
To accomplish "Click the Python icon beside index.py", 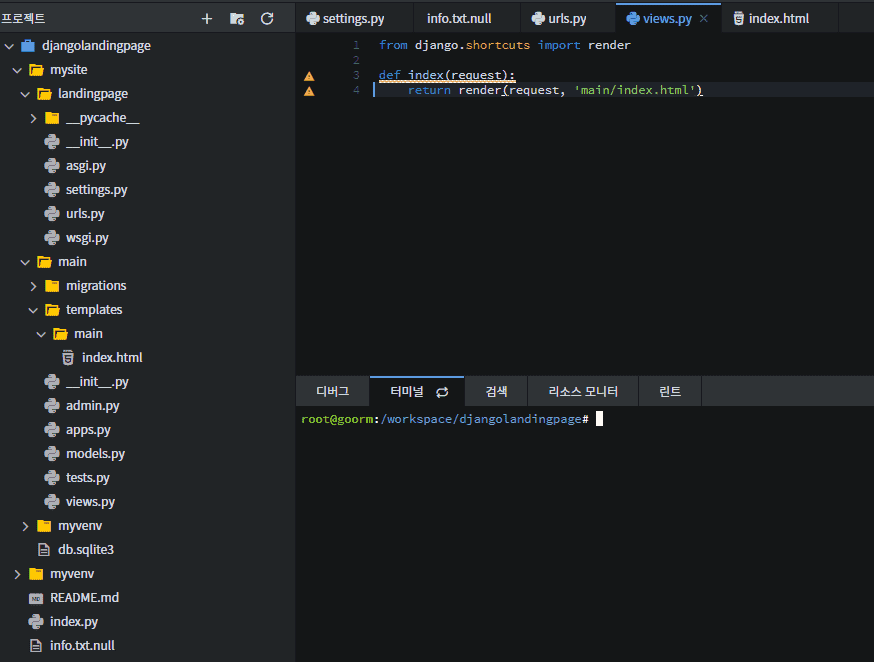I will (36, 622).
